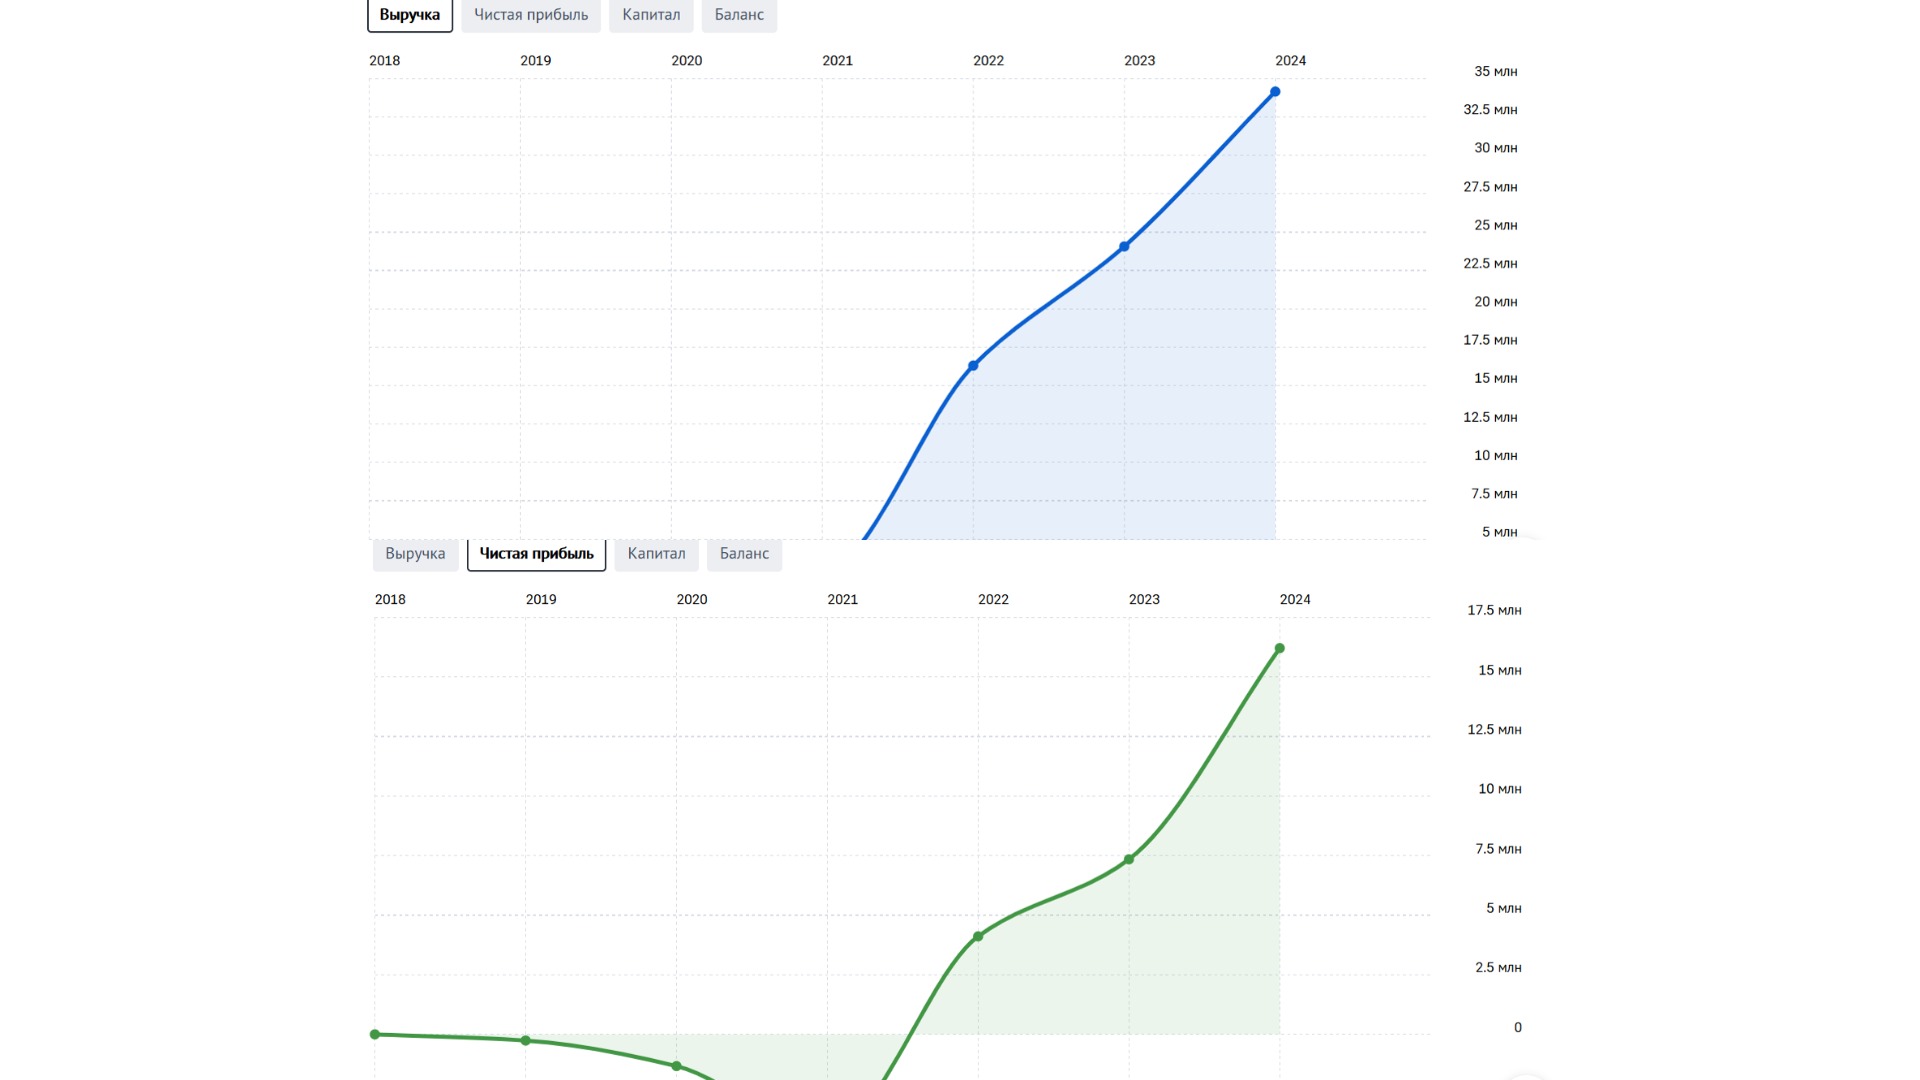Click the 2023 data point on blue revenue line
Image resolution: width=1920 pixels, height=1080 pixels.
(x=1124, y=246)
